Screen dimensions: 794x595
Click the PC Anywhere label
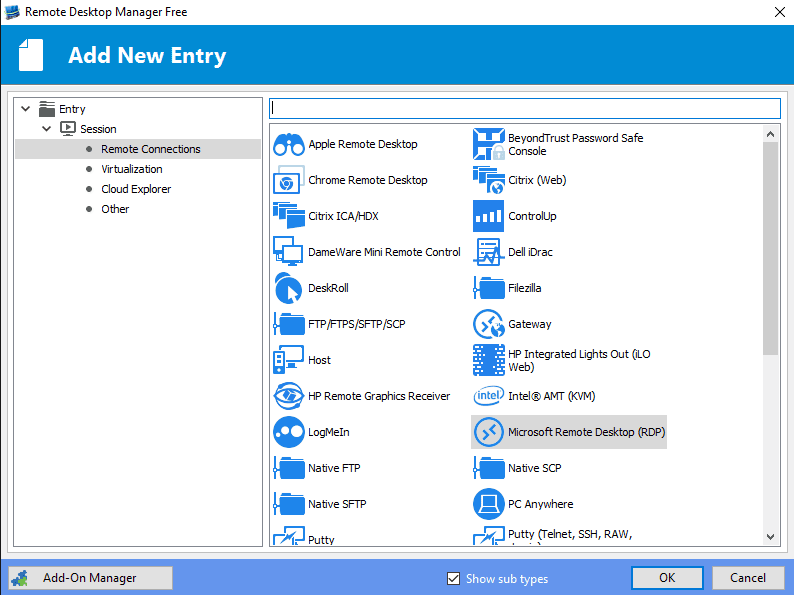click(540, 504)
